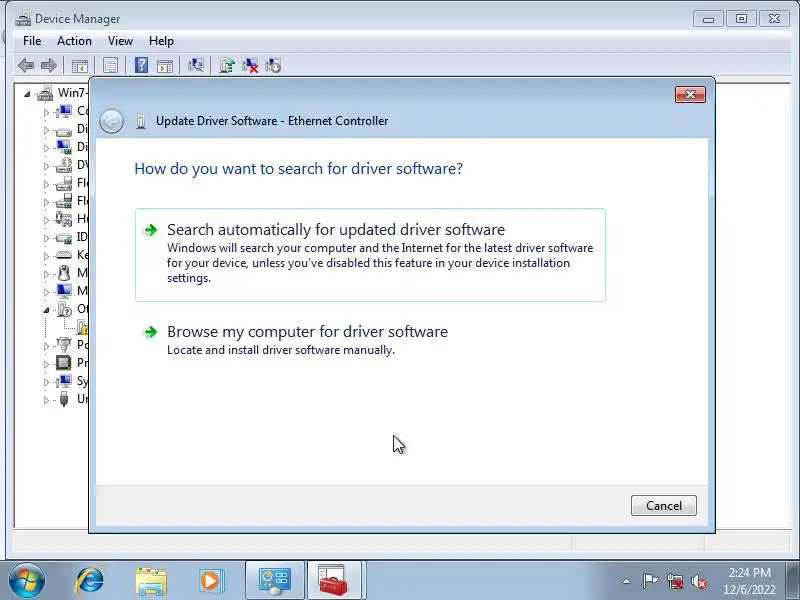Choose Search automatically for updated driver software

click(370, 255)
